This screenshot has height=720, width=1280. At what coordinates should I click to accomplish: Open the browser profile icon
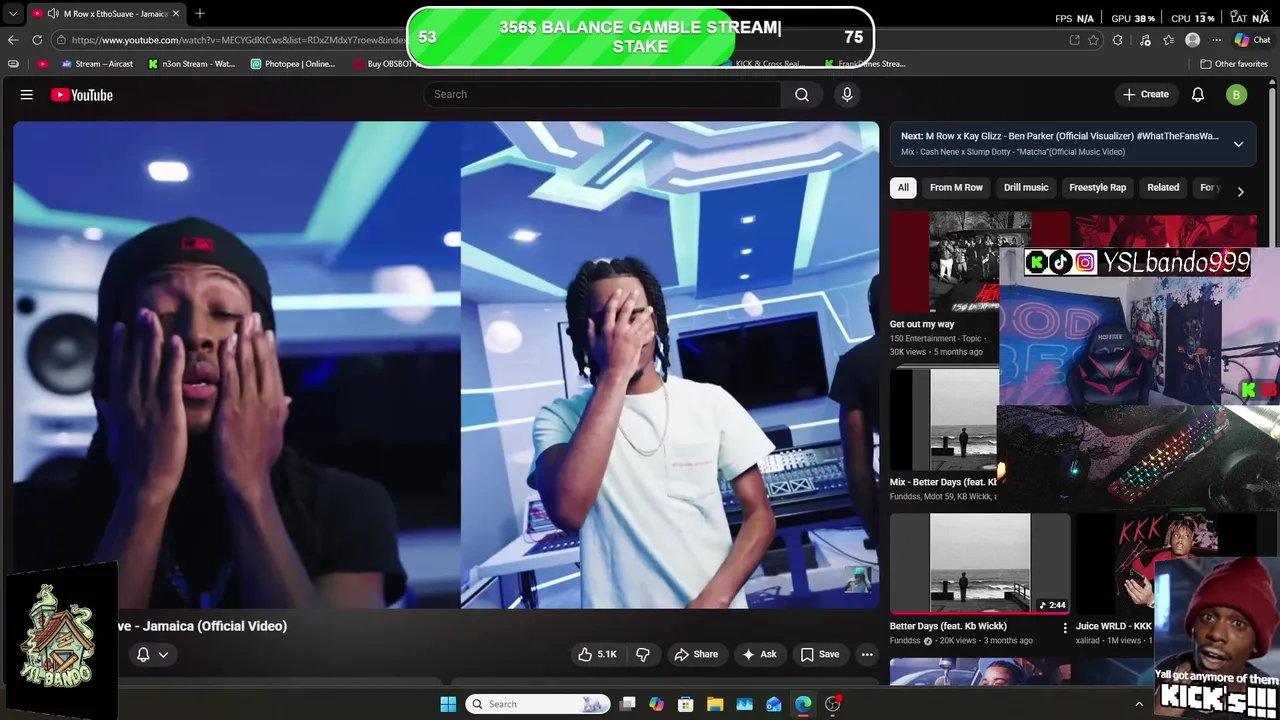(x=1192, y=40)
